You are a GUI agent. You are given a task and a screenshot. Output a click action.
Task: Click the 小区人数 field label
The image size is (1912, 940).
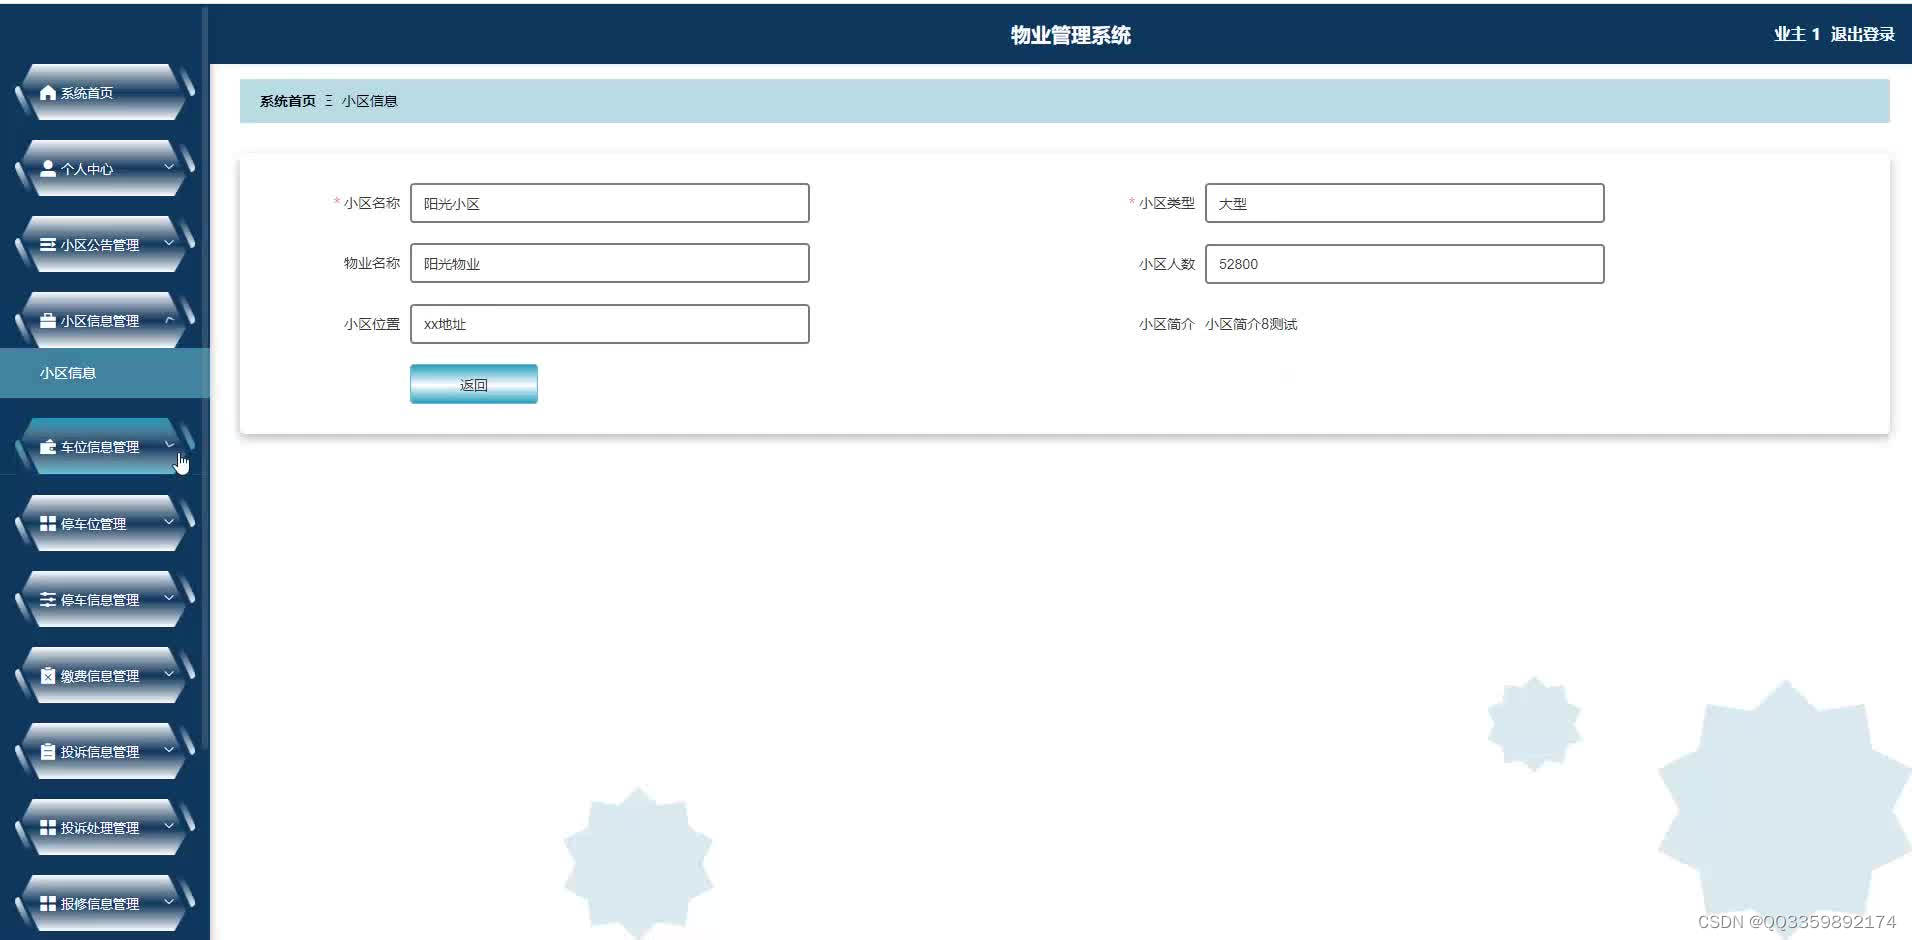coord(1167,264)
